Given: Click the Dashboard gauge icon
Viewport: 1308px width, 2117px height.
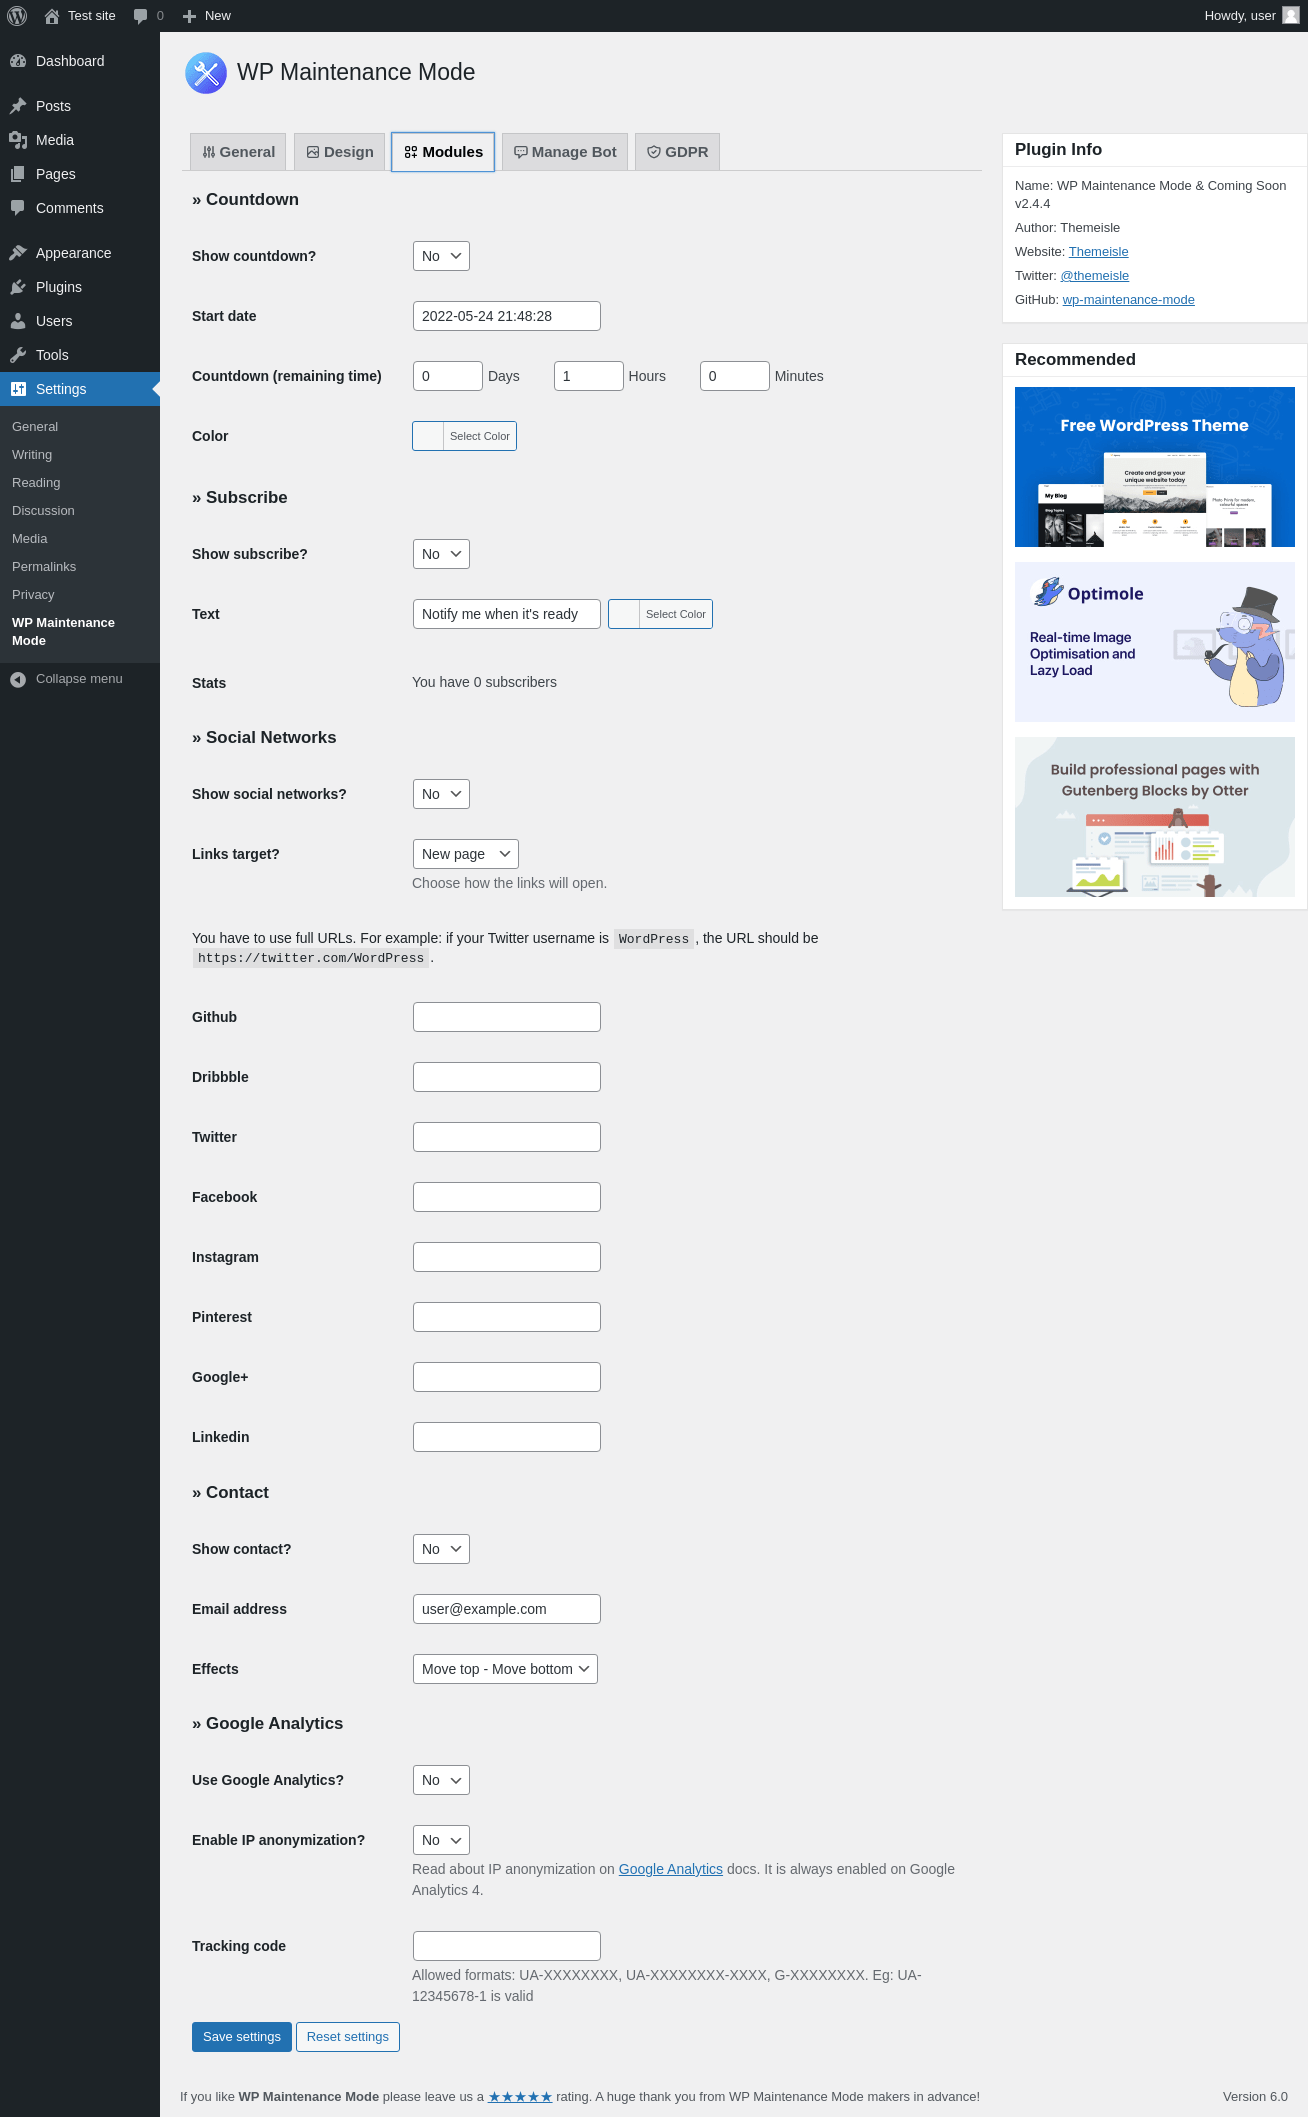Looking at the screenshot, I should pyautogui.click(x=18, y=61).
